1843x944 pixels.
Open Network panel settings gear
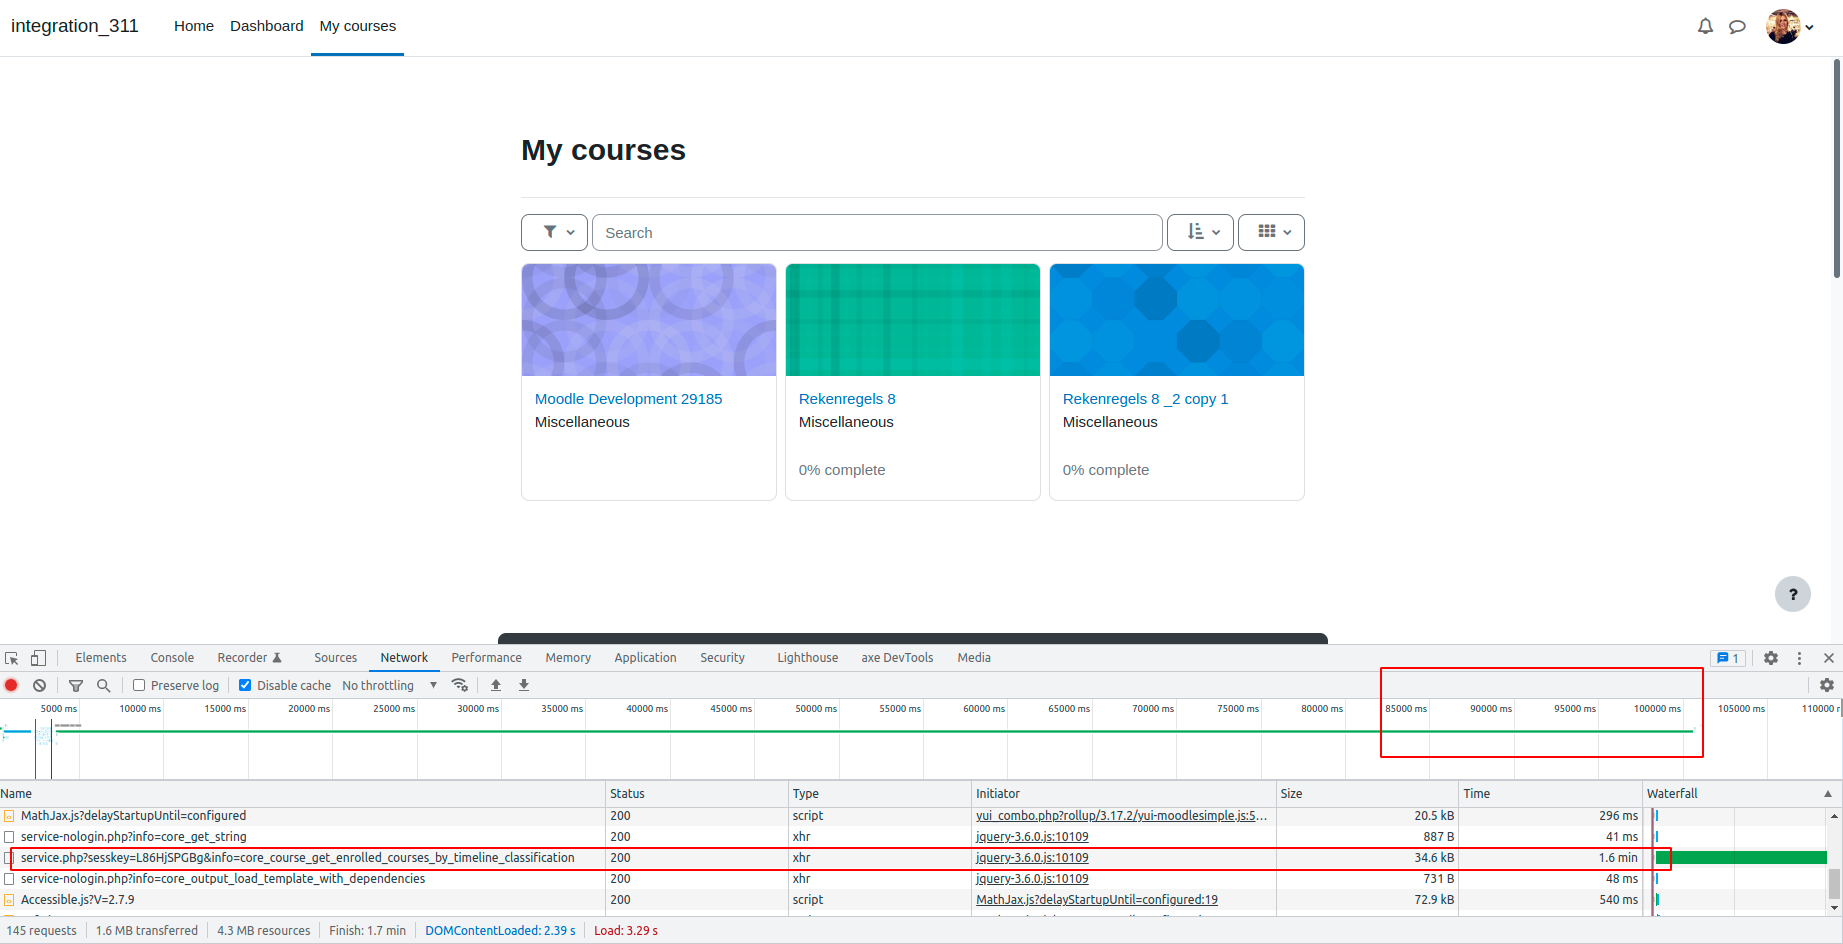1827,685
